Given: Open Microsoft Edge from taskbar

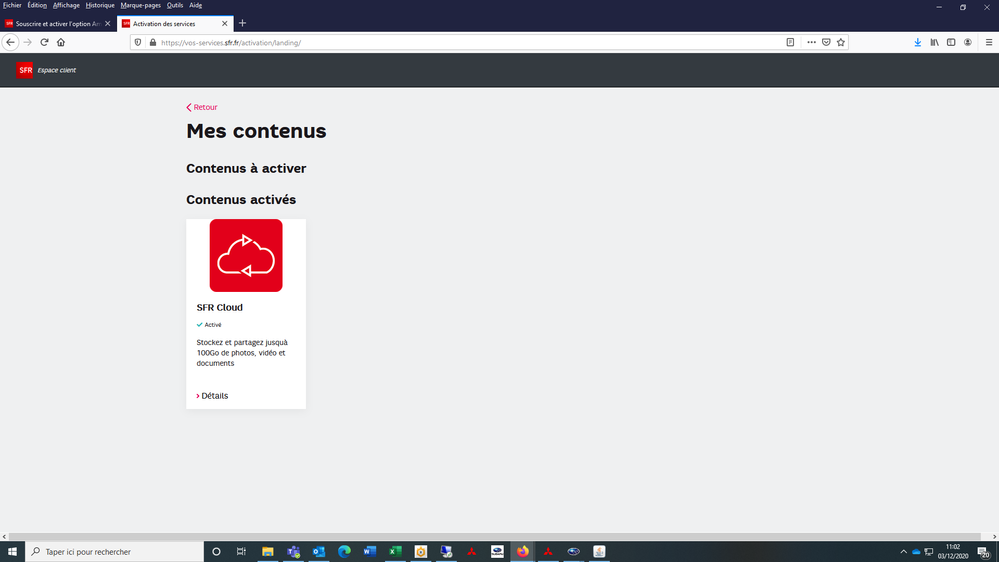Looking at the screenshot, I should [x=344, y=551].
